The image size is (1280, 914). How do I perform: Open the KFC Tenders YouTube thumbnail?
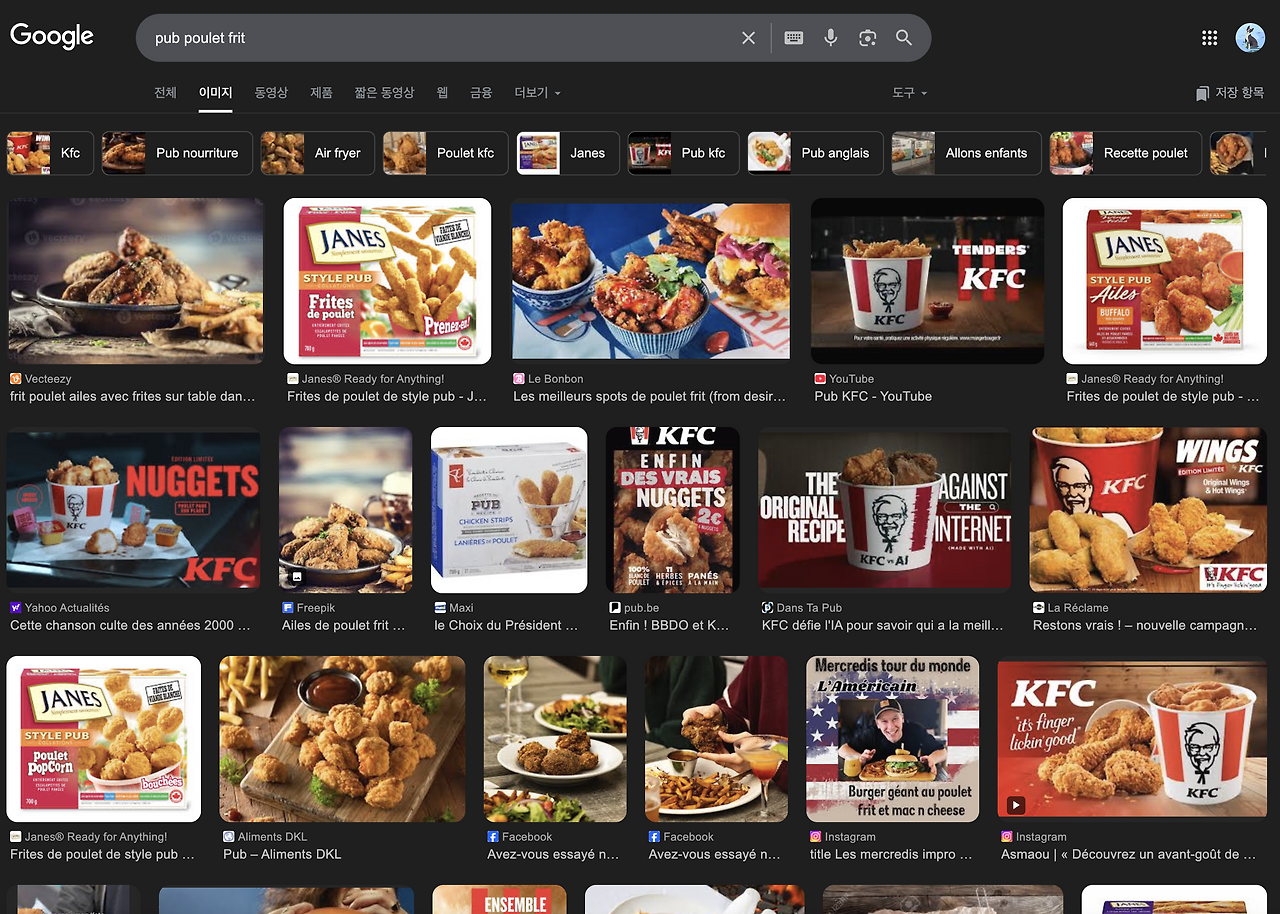coord(927,281)
